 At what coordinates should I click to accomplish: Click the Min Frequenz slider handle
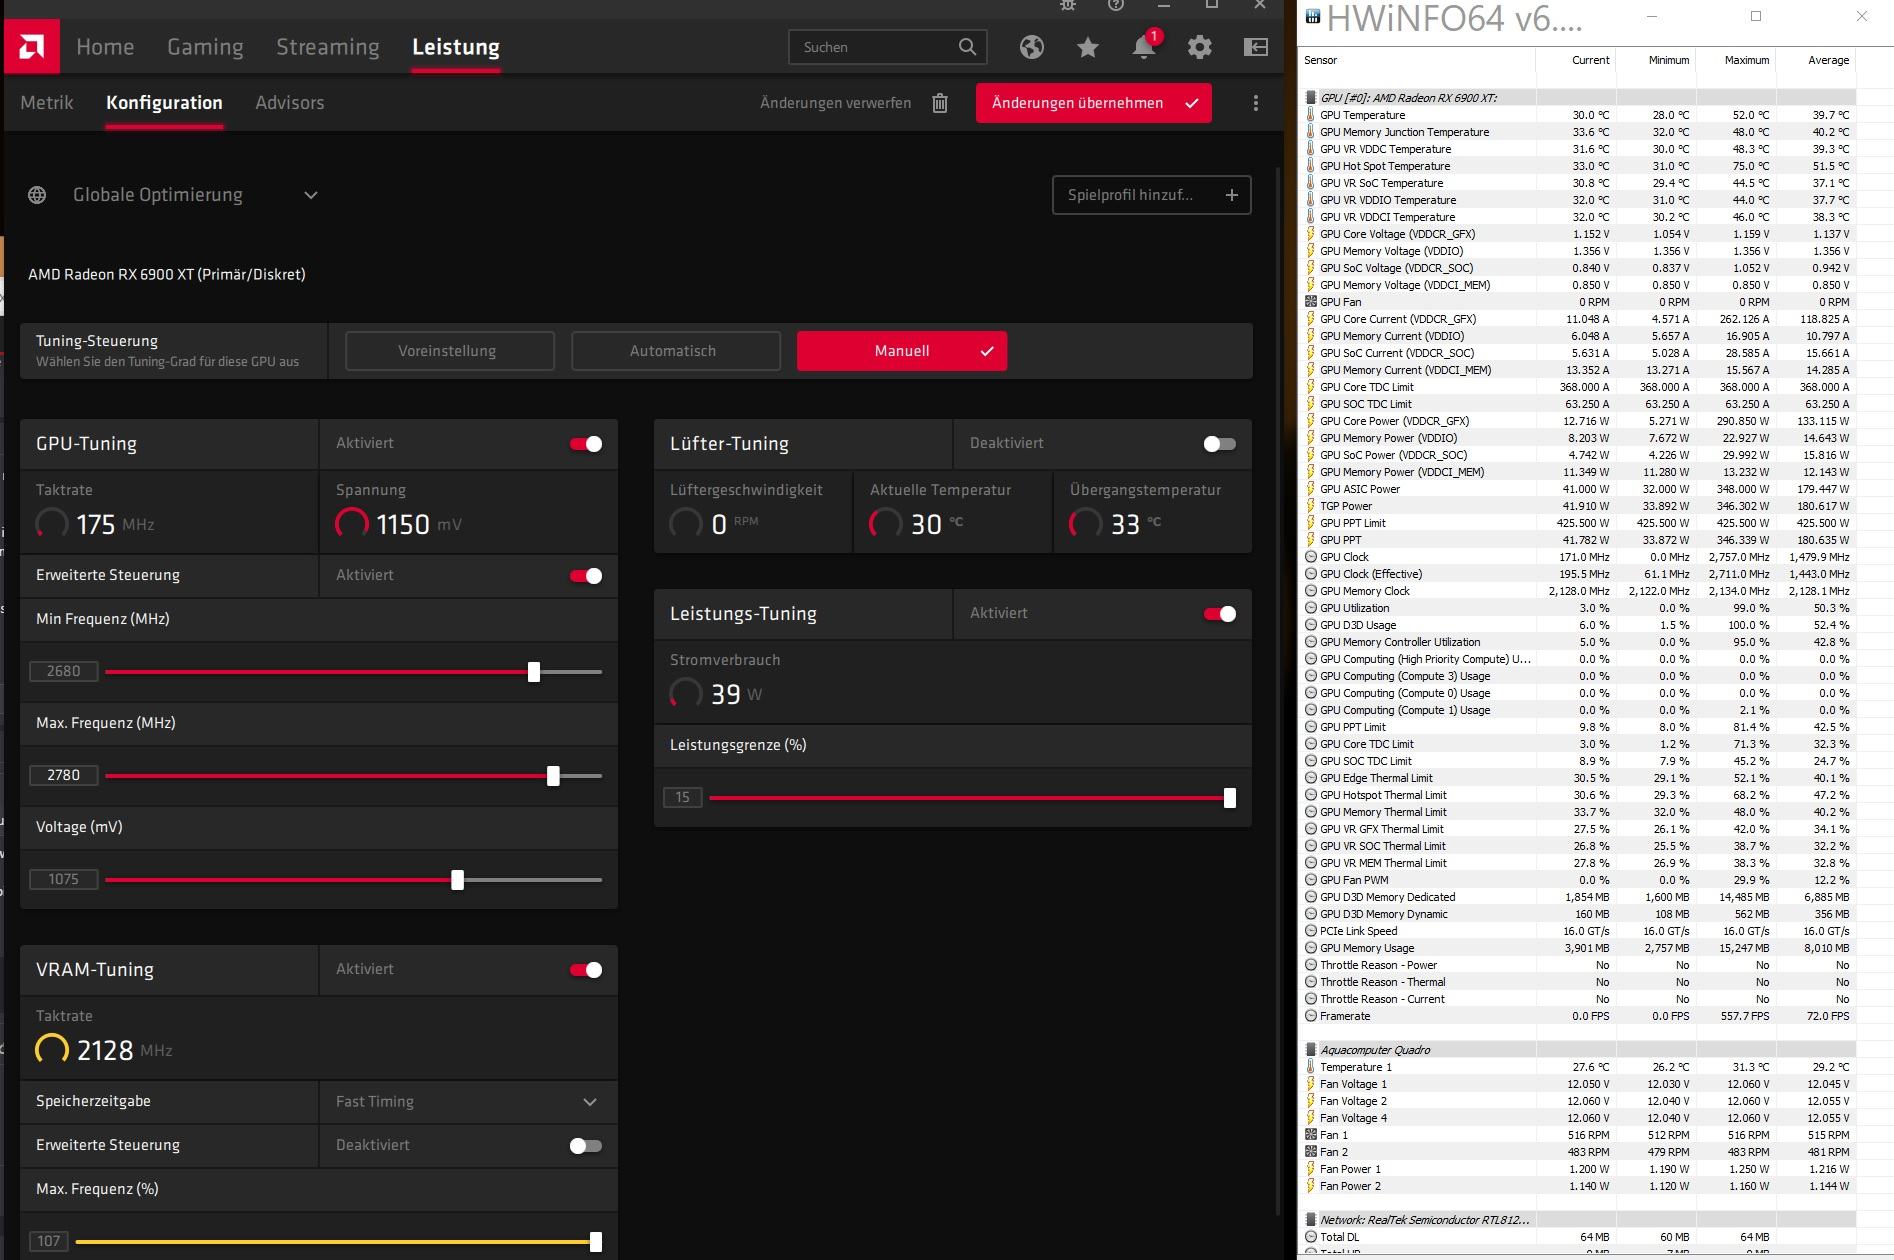pos(534,672)
